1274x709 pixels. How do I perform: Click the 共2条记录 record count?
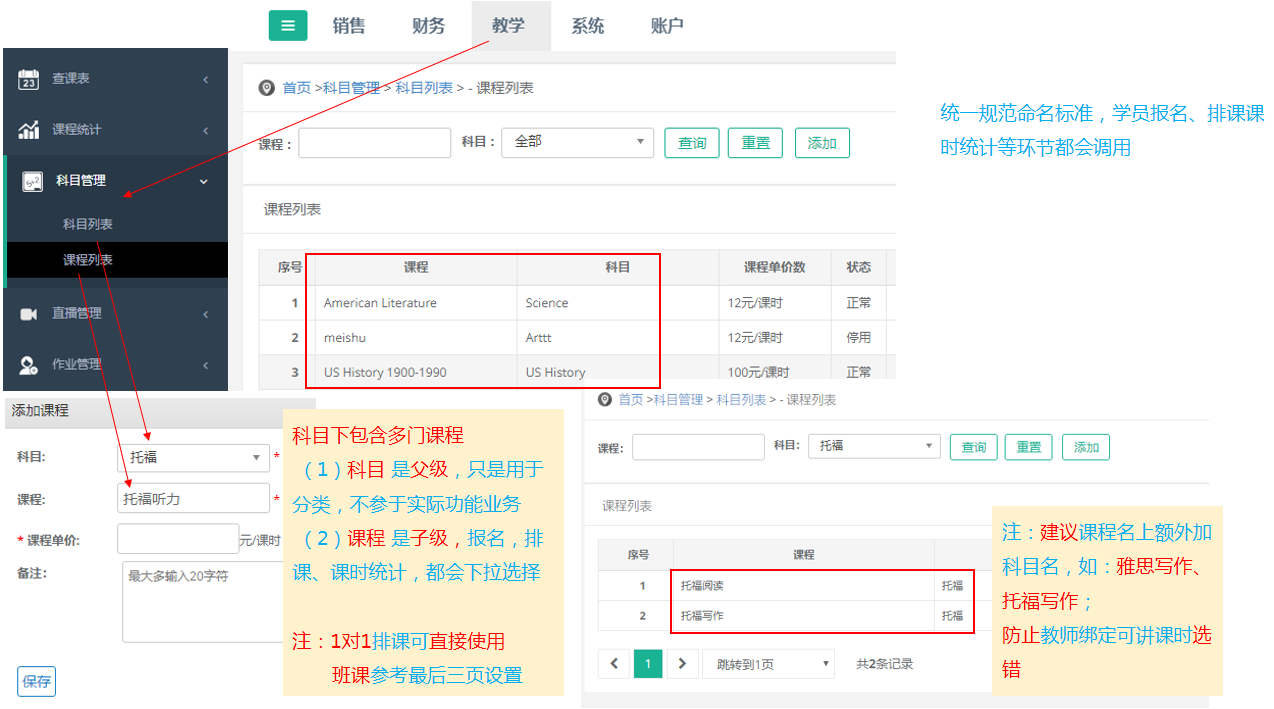(885, 664)
